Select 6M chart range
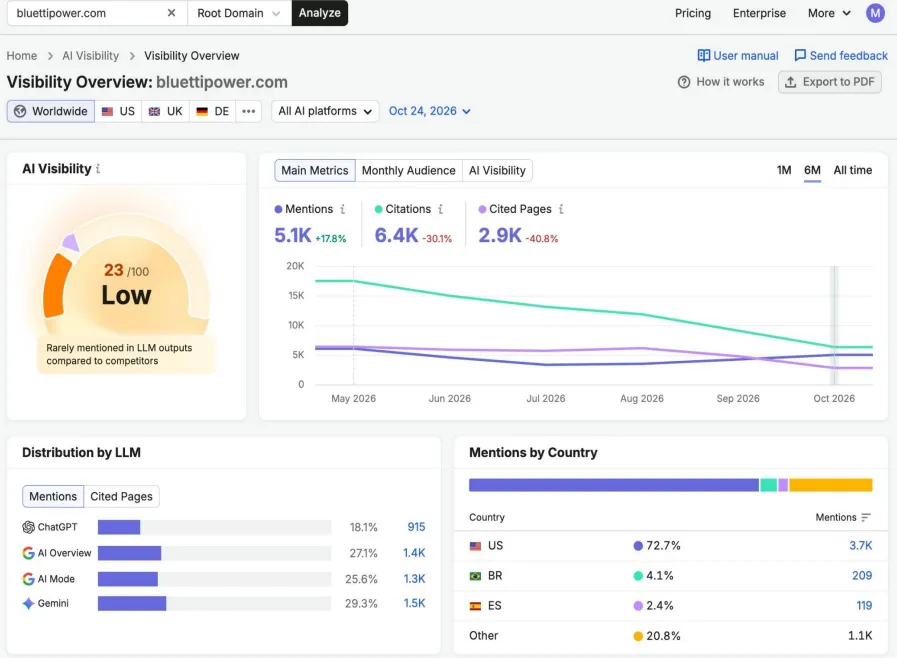Screen dimensions: 897x658 pos(812,170)
